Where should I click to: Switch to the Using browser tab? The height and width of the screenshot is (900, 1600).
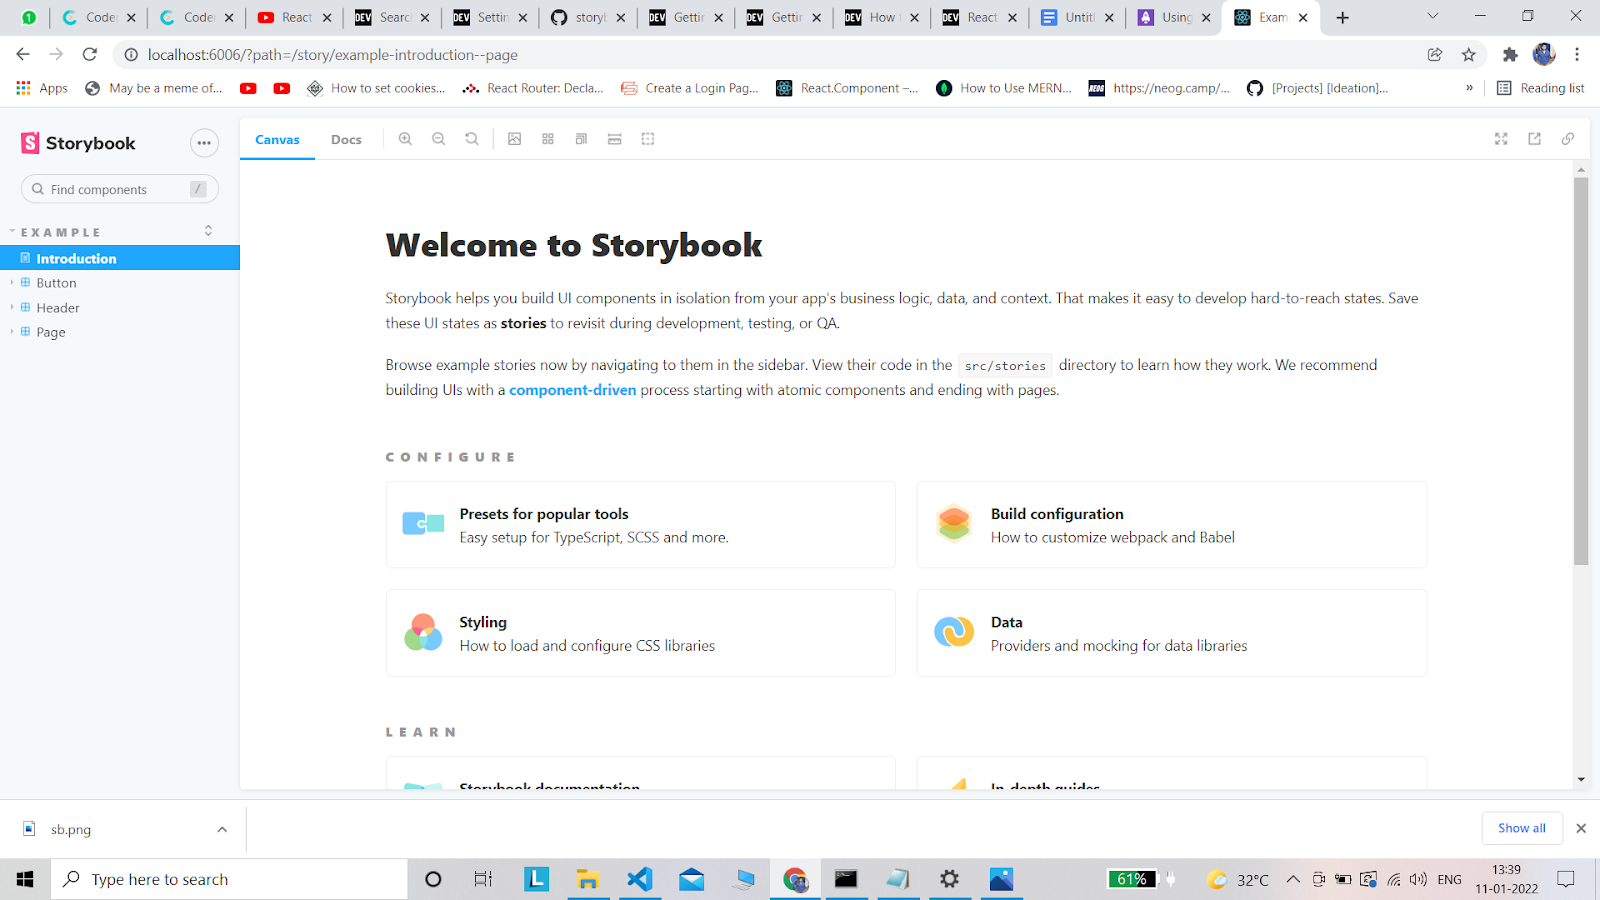click(1176, 17)
